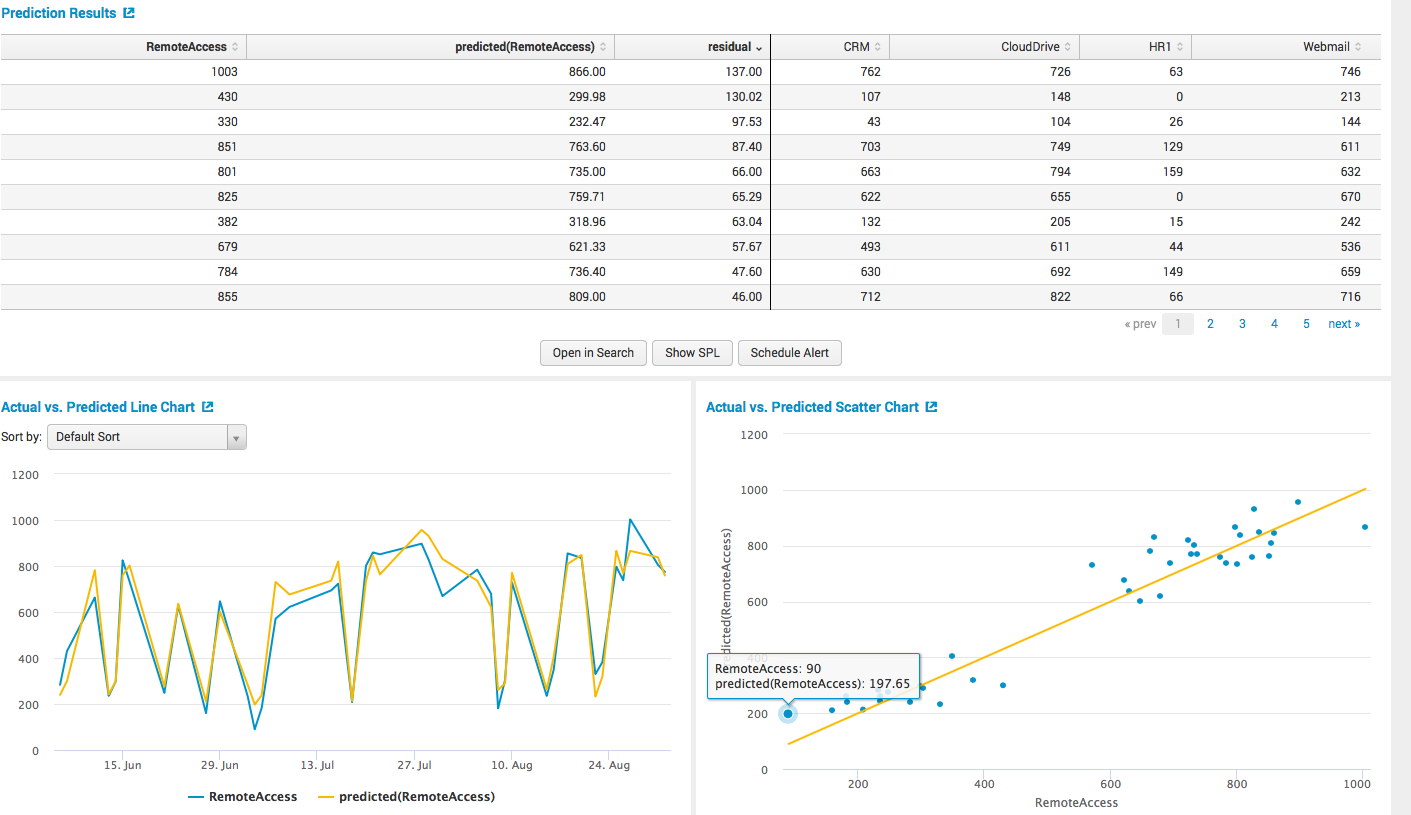The height and width of the screenshot is (815, 1411).
Task: Select predicted value 866.00
Action: point(586,72)
